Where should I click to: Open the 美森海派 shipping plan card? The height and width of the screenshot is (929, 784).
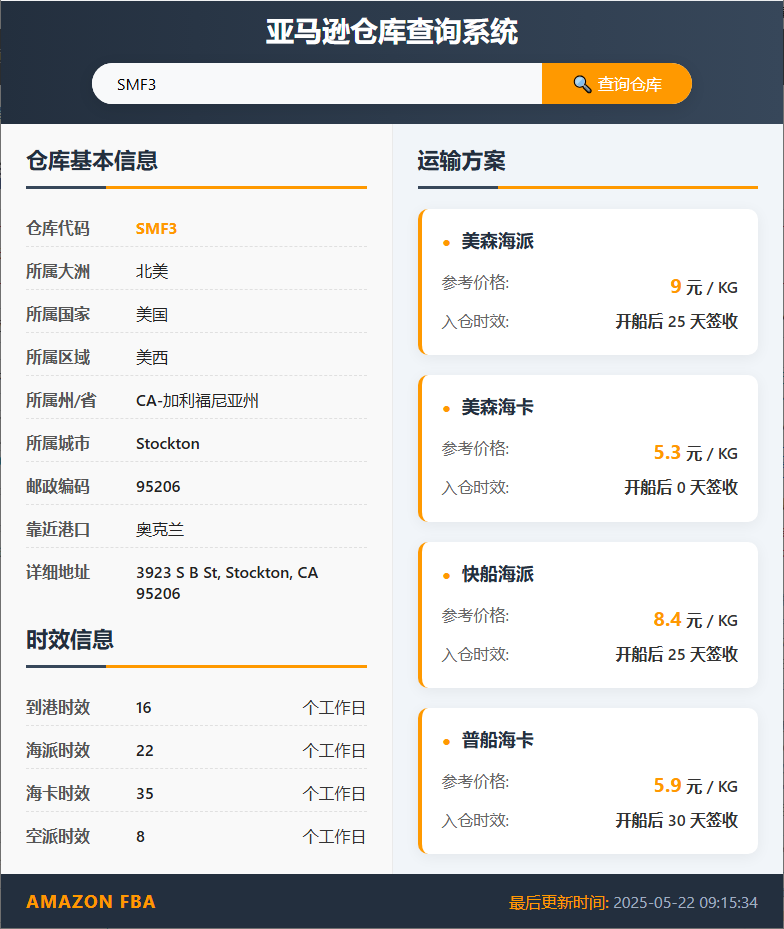[588, 282]
